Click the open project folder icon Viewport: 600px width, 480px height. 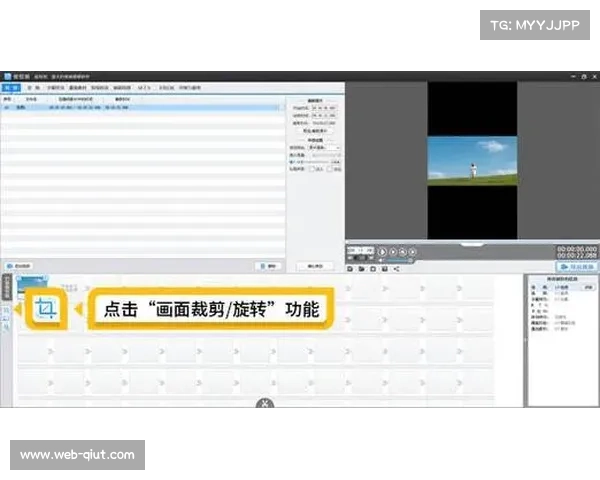tap(361, 269)
